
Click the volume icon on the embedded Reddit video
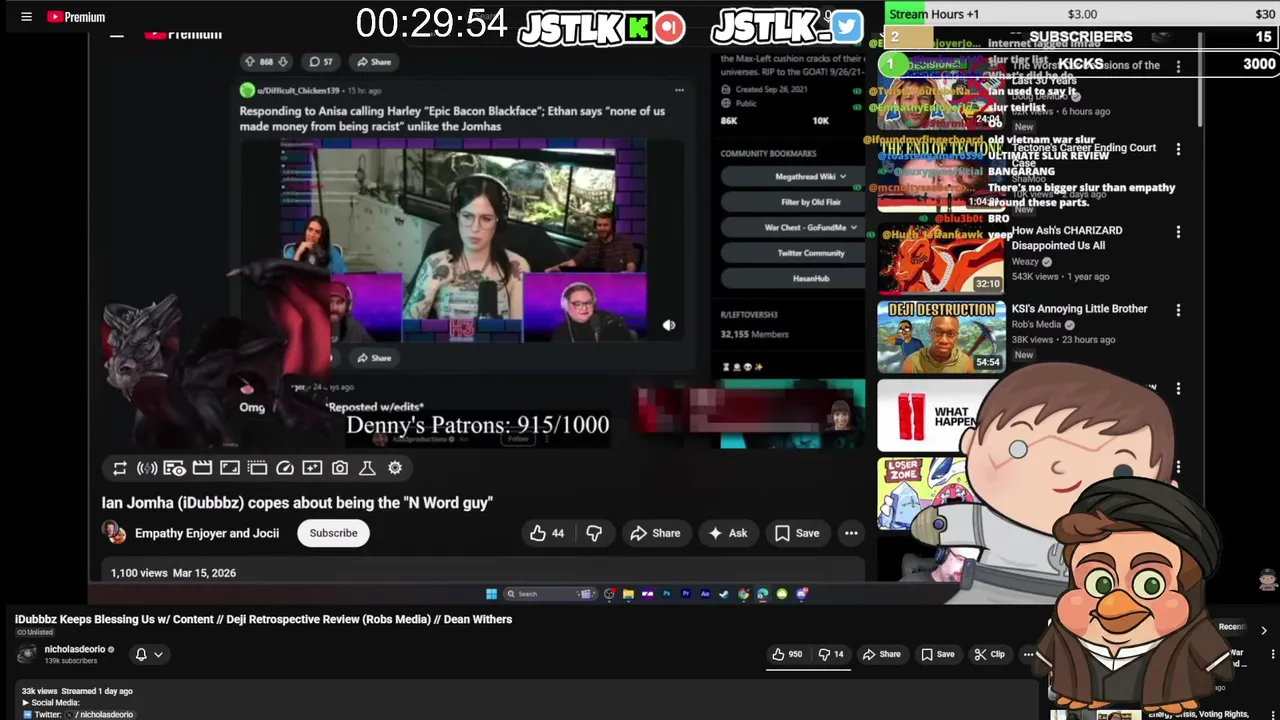point(669,325)
